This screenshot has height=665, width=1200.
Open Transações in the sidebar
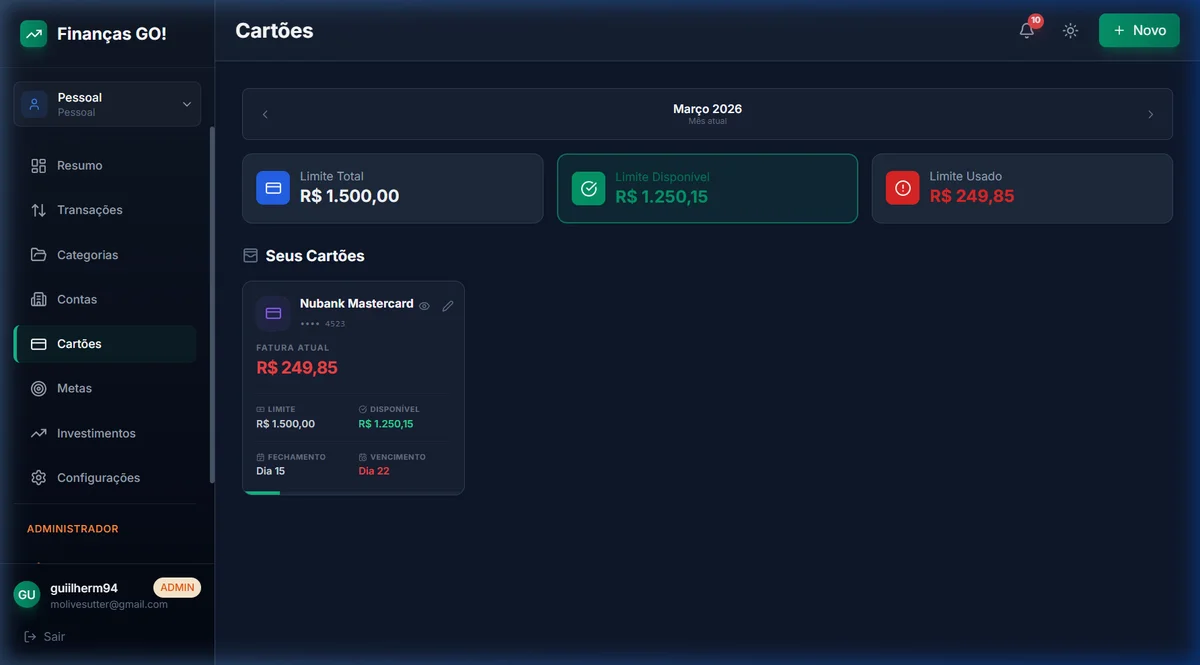pos(89,210)
